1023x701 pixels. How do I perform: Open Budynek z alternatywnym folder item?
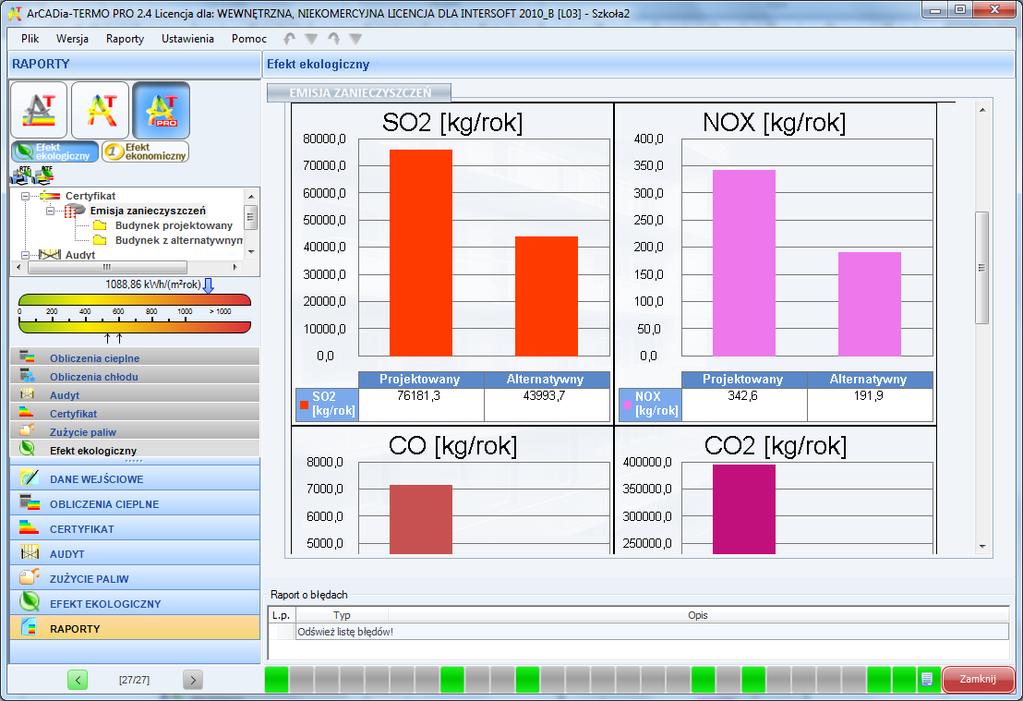coord(178,240)
